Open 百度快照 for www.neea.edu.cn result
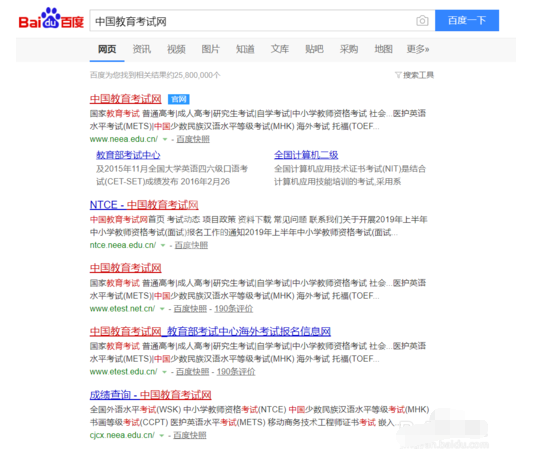557x449 pixels. tap(193, 139)
